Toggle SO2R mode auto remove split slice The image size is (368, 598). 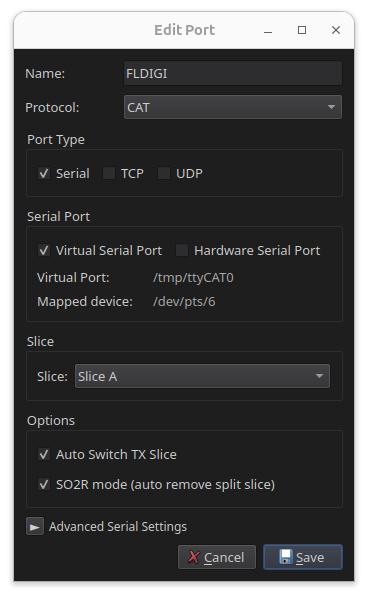(44, 484)
